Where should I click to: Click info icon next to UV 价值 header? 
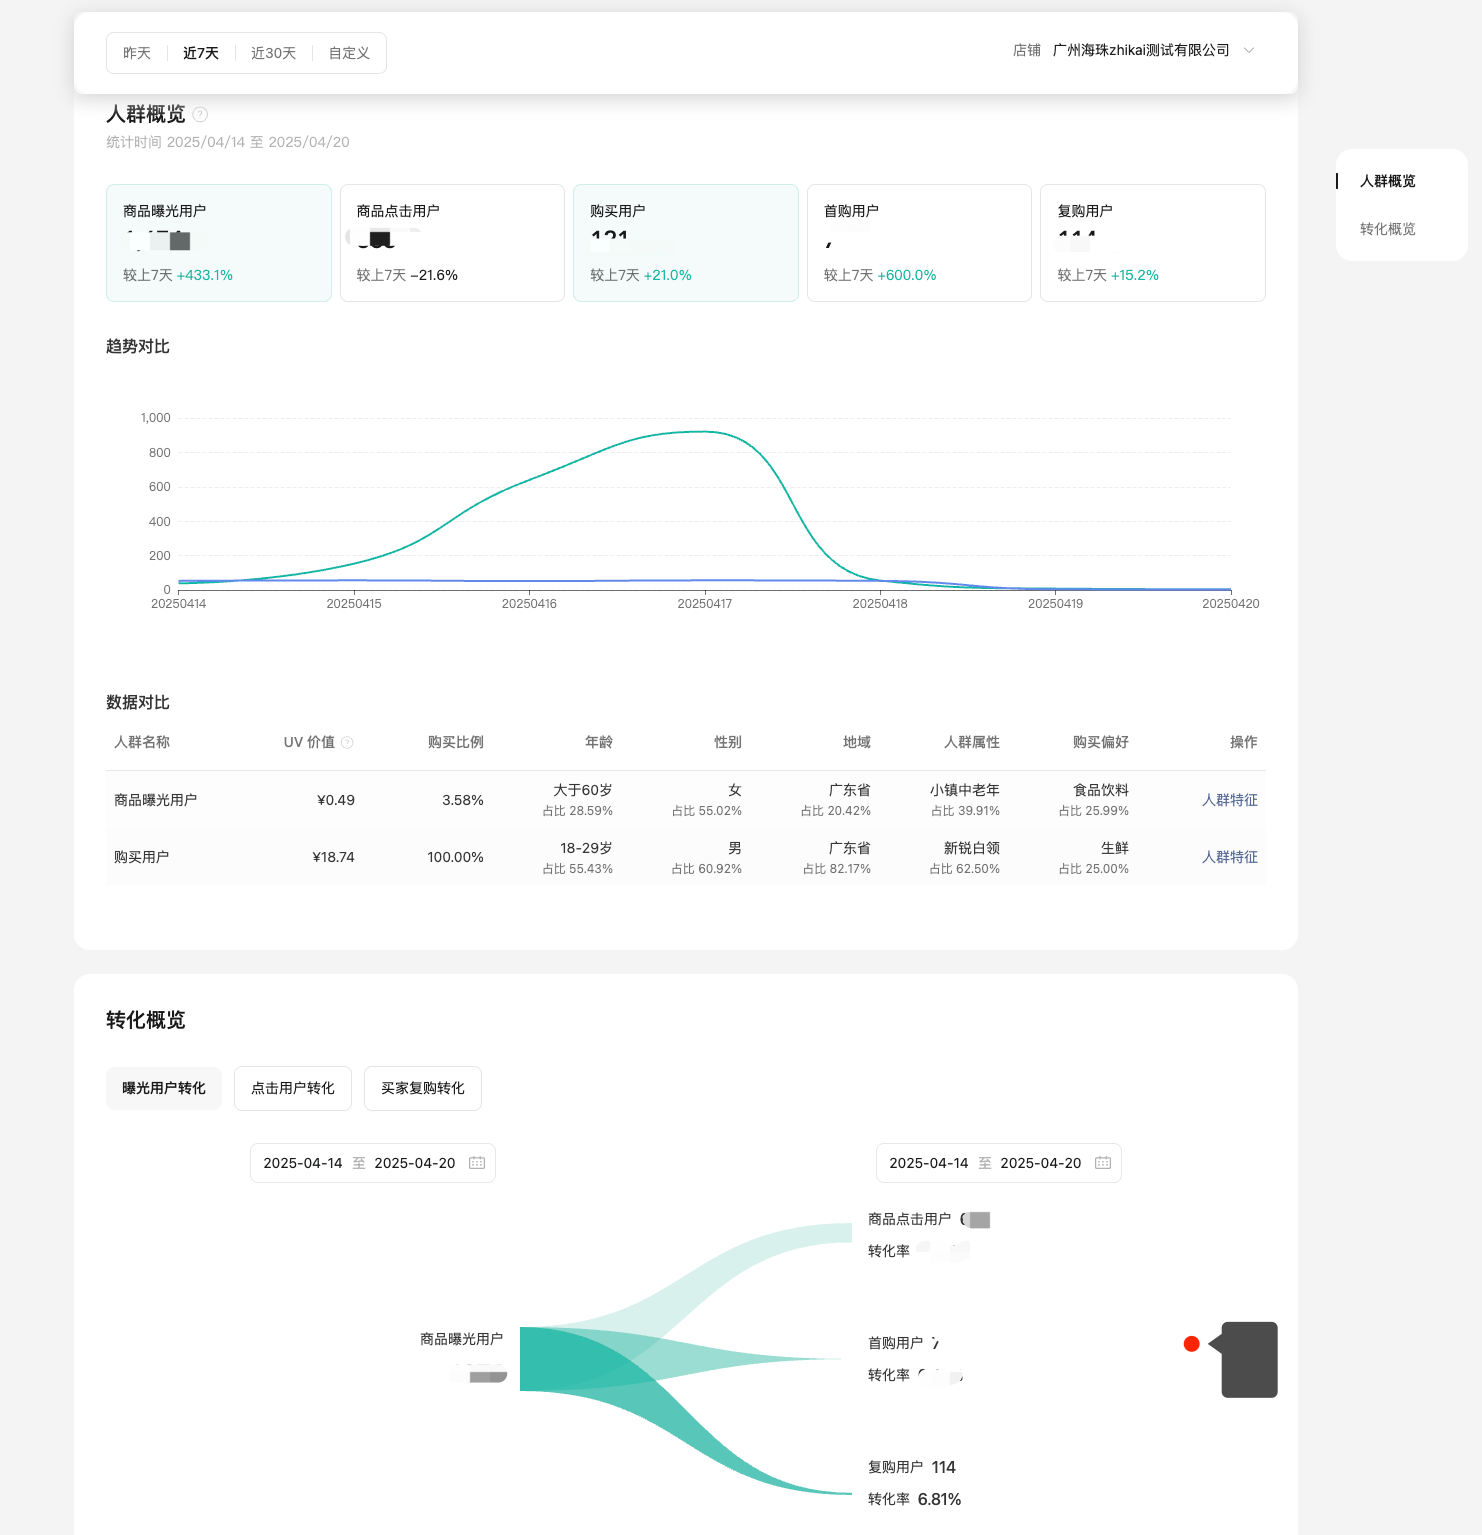tap(347, 742)
